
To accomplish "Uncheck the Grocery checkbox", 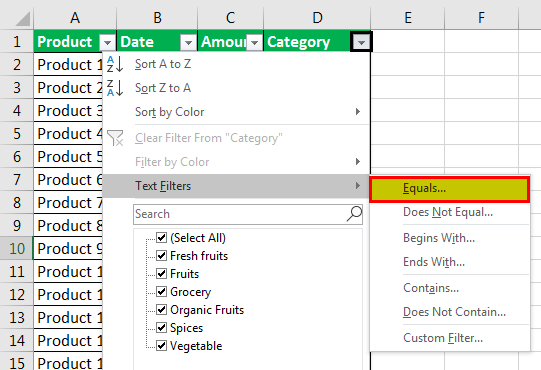I will pos(161,291).
